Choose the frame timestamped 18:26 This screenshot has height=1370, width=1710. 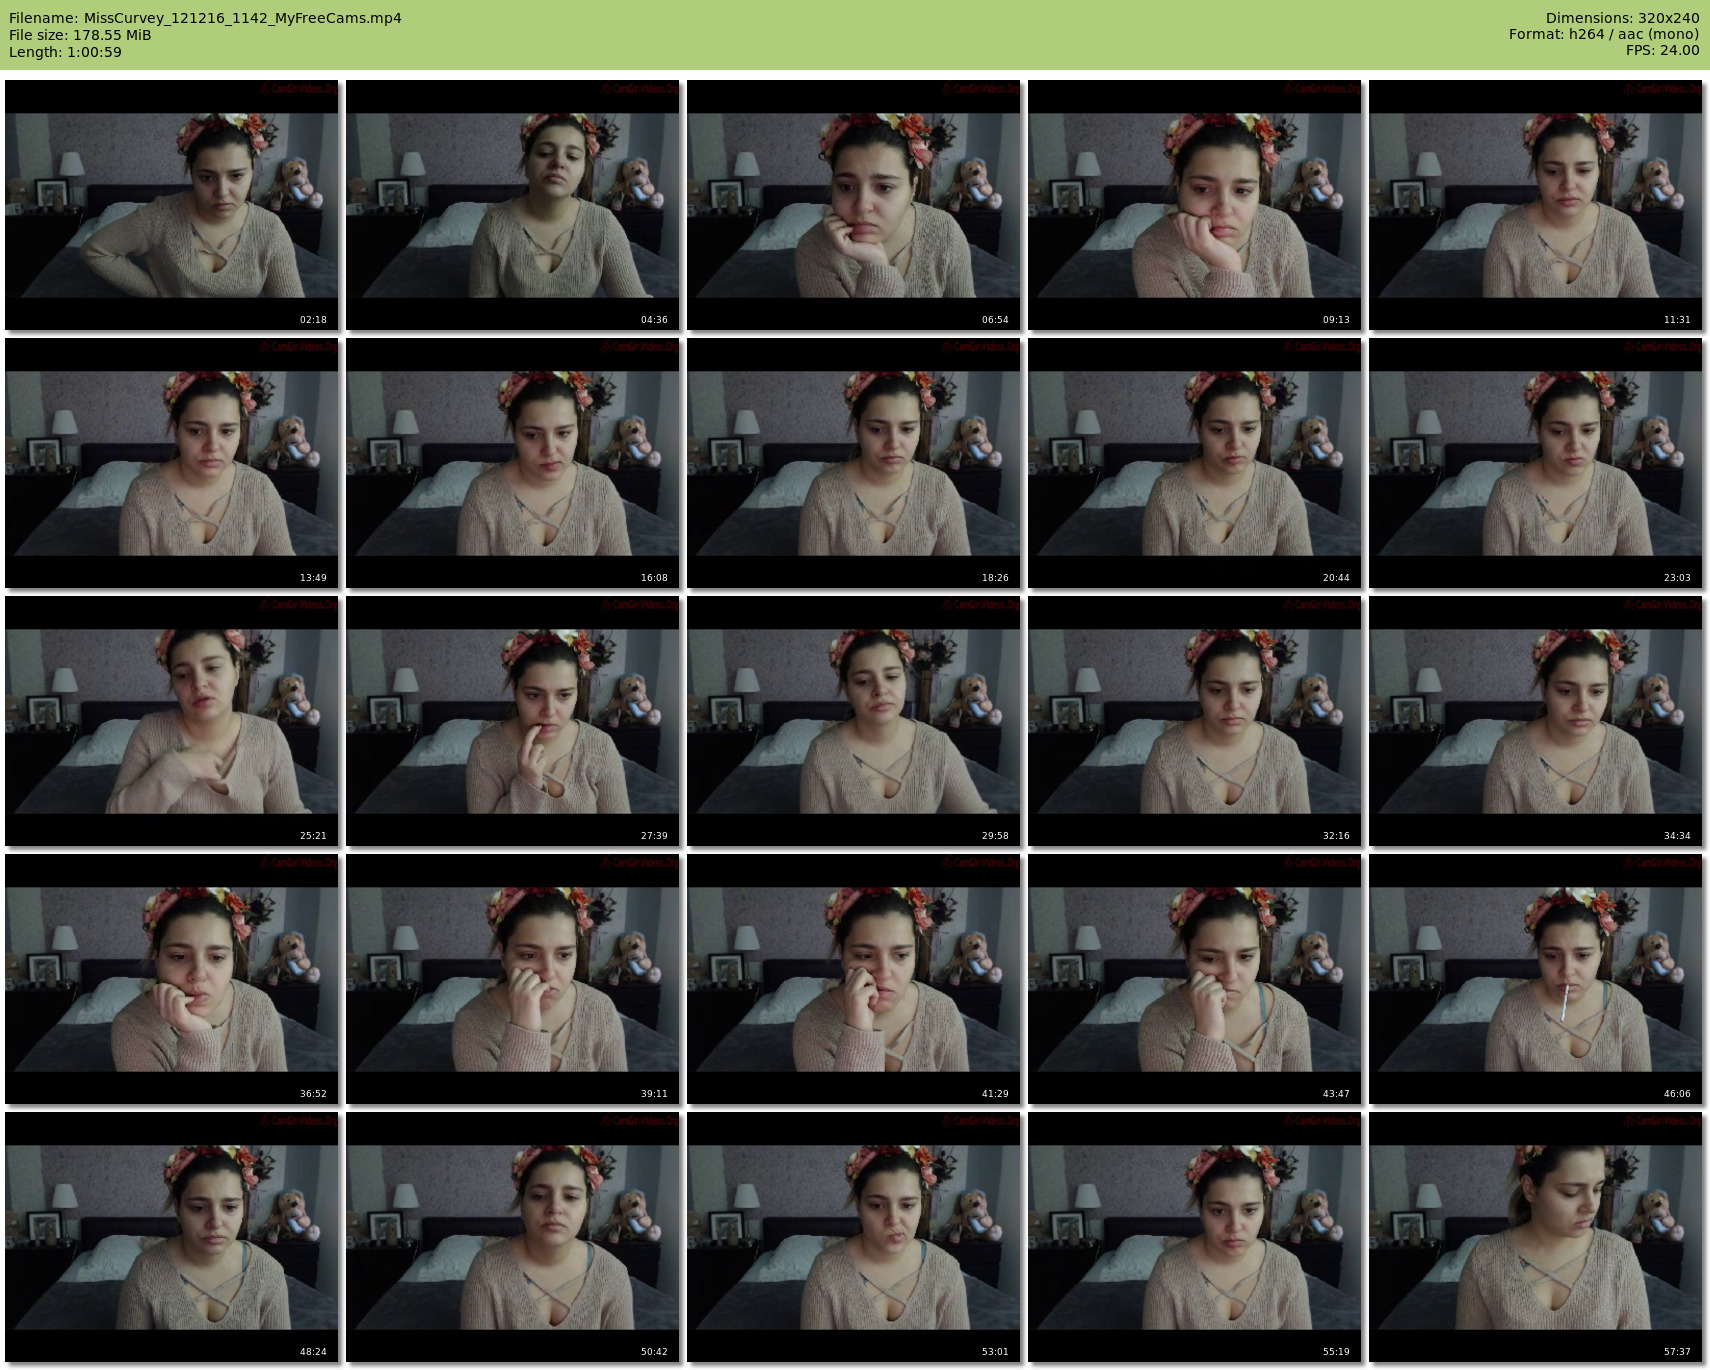pos(854,463)
